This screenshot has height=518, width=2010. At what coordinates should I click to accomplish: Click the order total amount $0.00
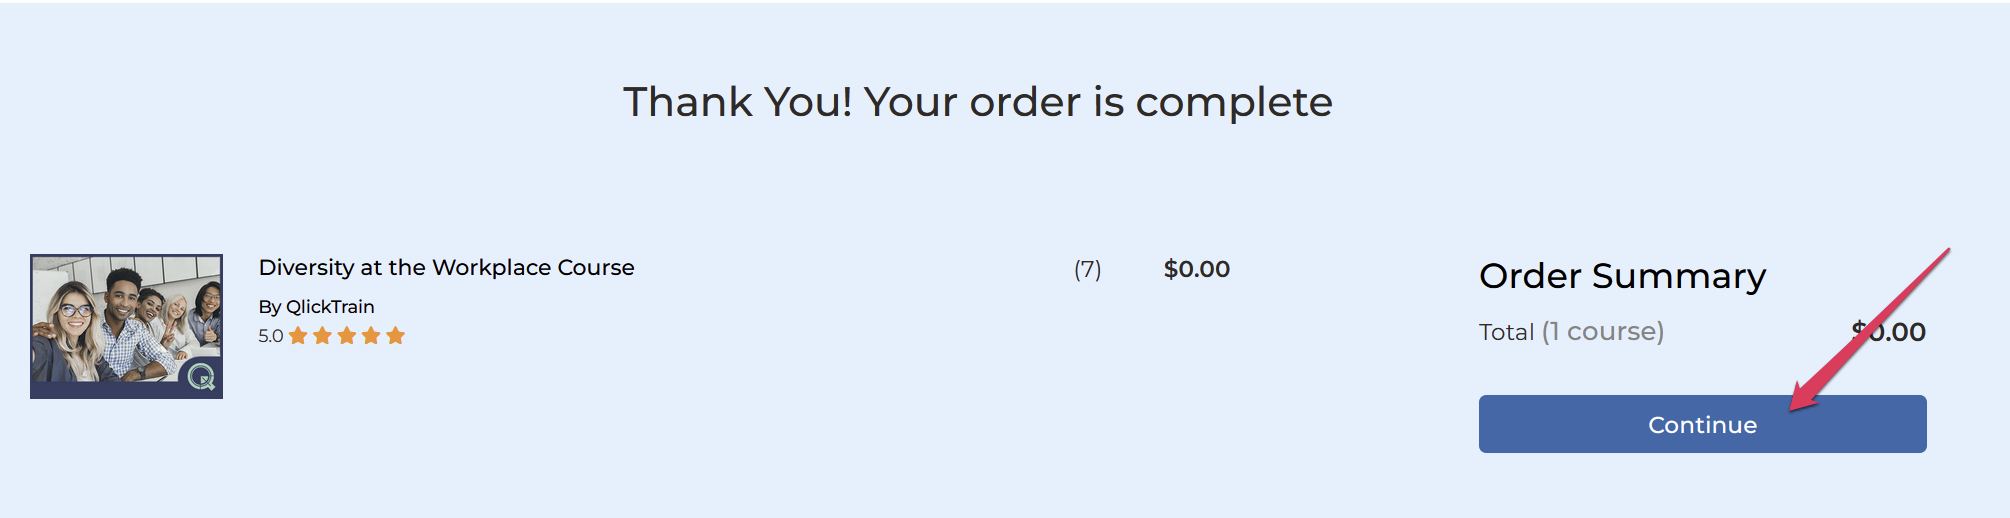tap(1888, 332)
